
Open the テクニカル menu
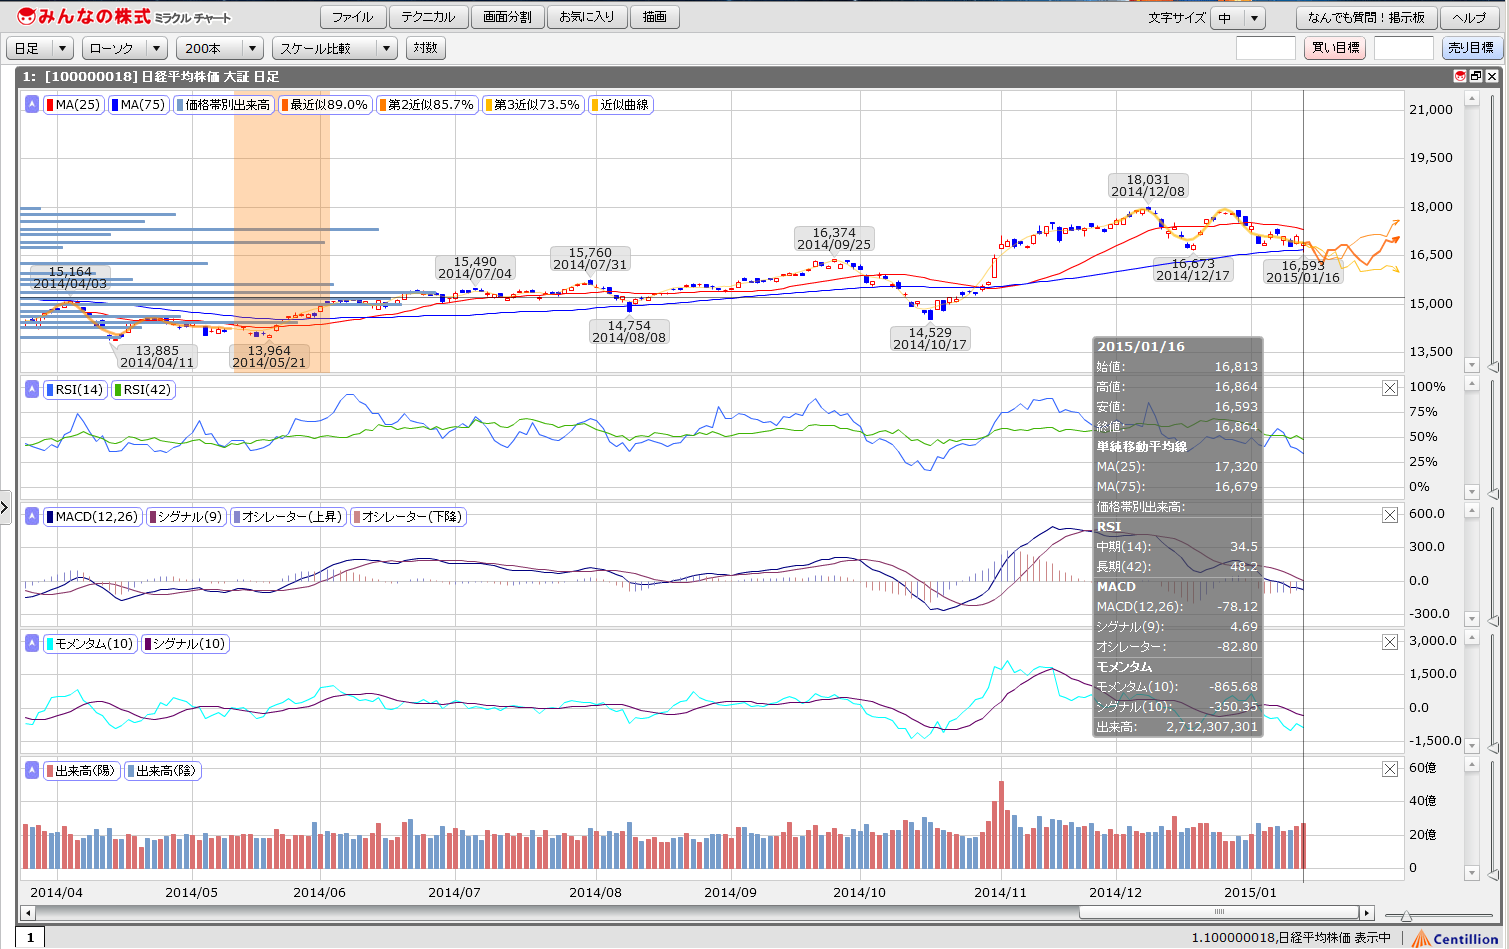pos(428,17)
